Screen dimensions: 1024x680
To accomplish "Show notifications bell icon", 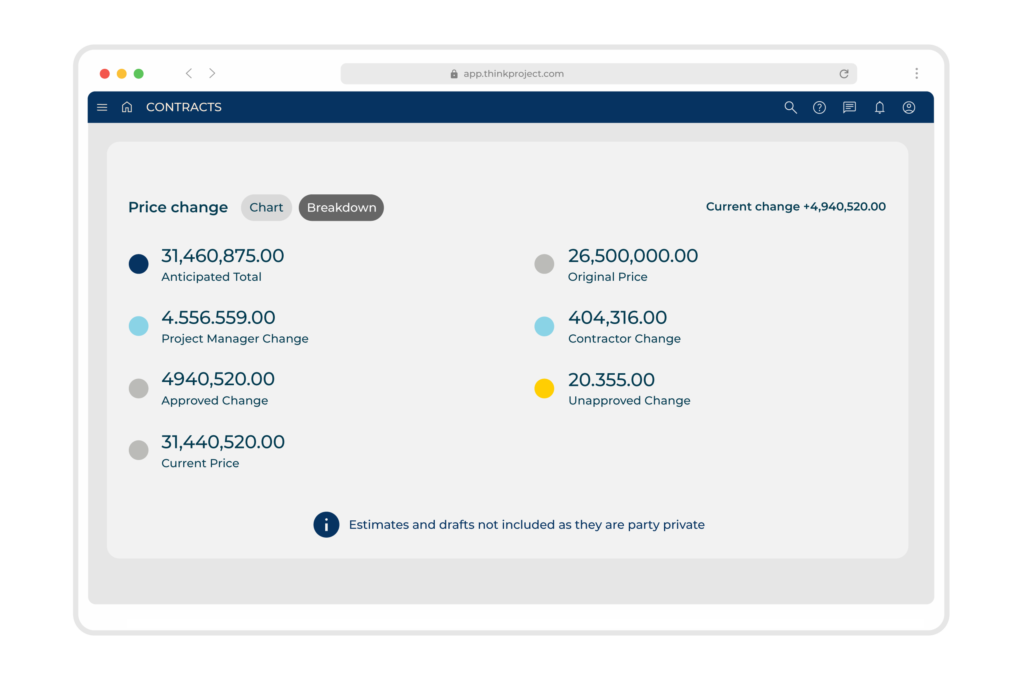I will tap(880, 107).
